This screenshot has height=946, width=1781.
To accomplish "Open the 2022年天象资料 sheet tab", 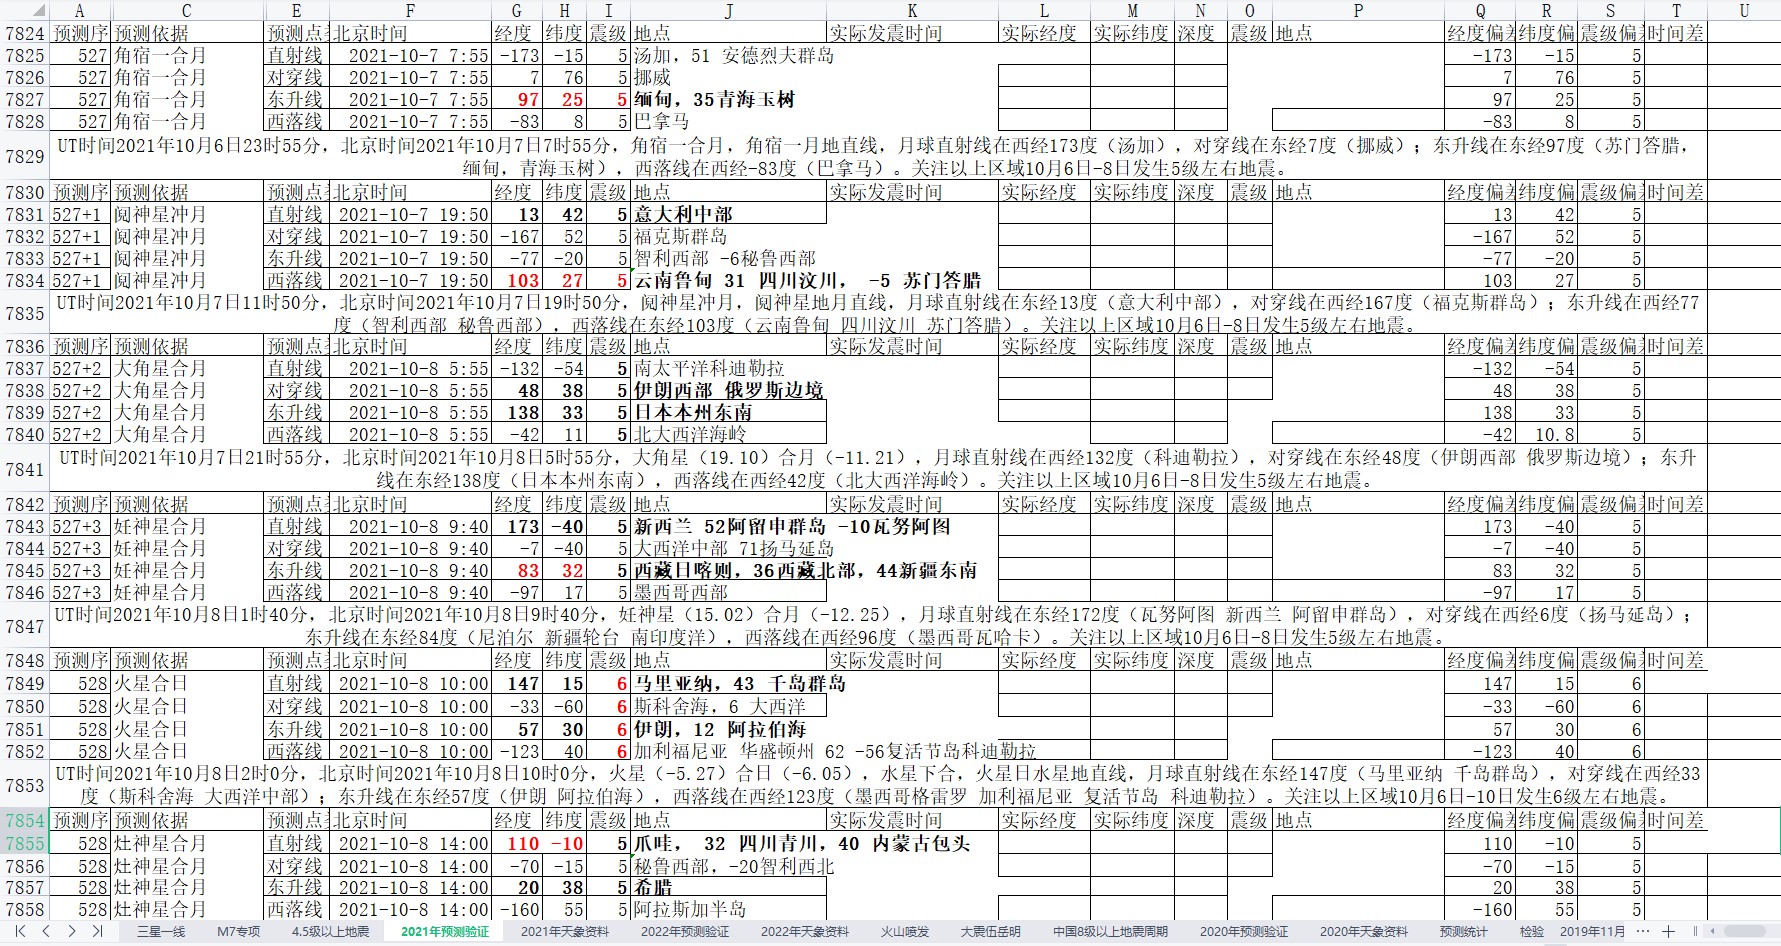I will pos(805,931).
